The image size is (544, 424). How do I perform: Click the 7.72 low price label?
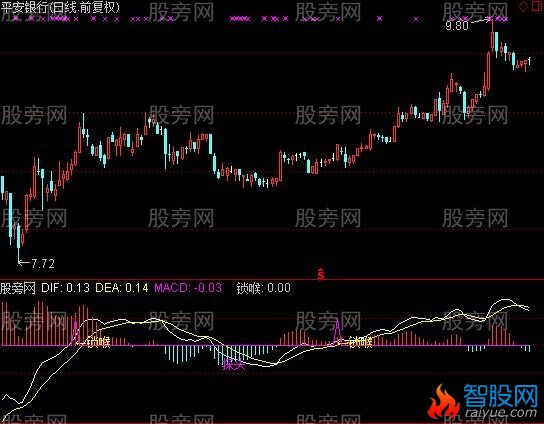coord(43,264)
